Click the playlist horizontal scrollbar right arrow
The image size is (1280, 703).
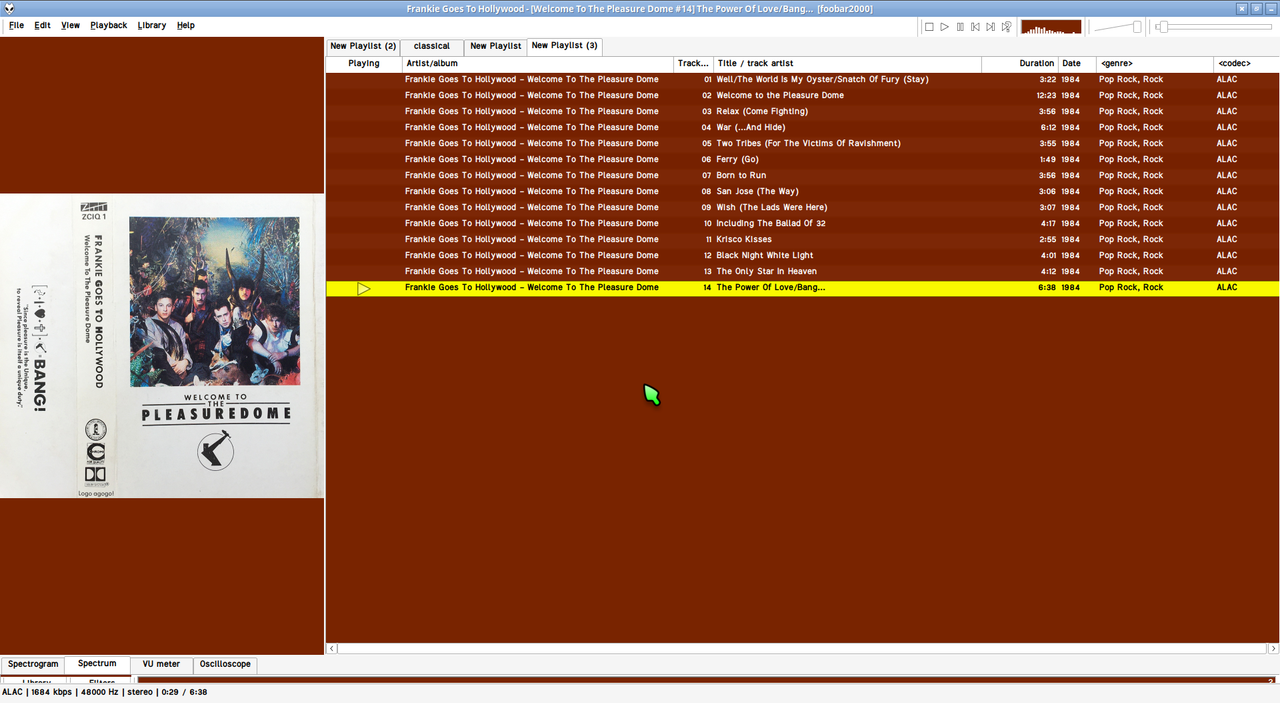click(x=1273, y=649)
